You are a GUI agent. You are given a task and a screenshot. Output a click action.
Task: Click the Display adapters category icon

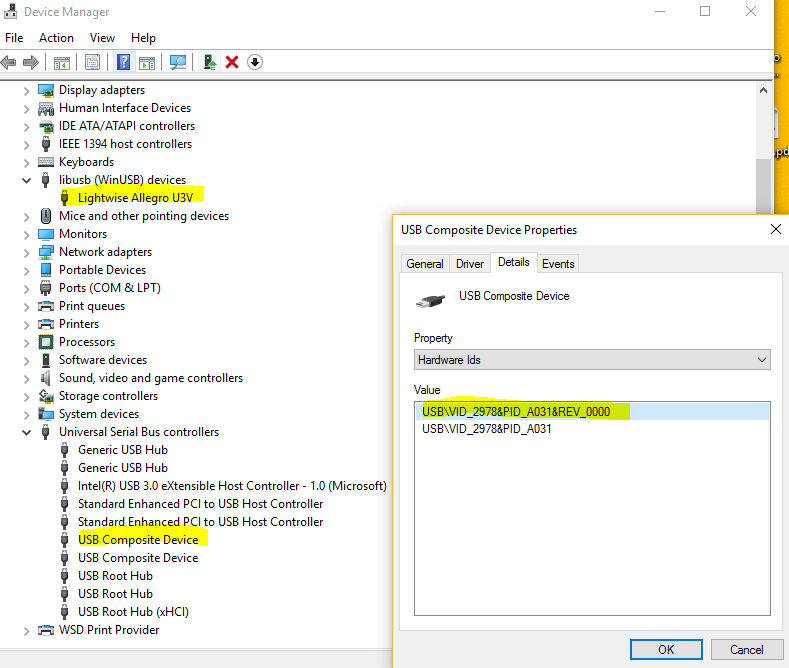click(x=46, y=91)
